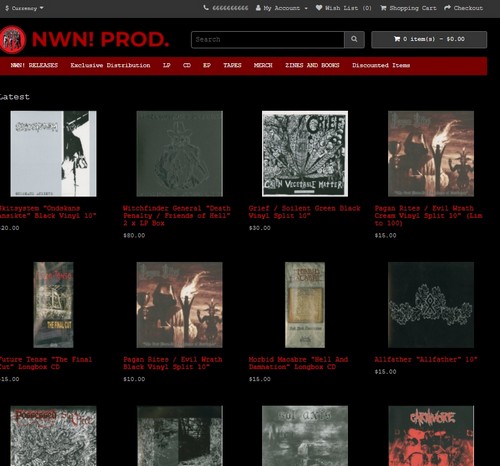Click the Grief / Soilent Green cover thumbnail
The width and height of the screenshot is (500, 466).
coord(305,154)
